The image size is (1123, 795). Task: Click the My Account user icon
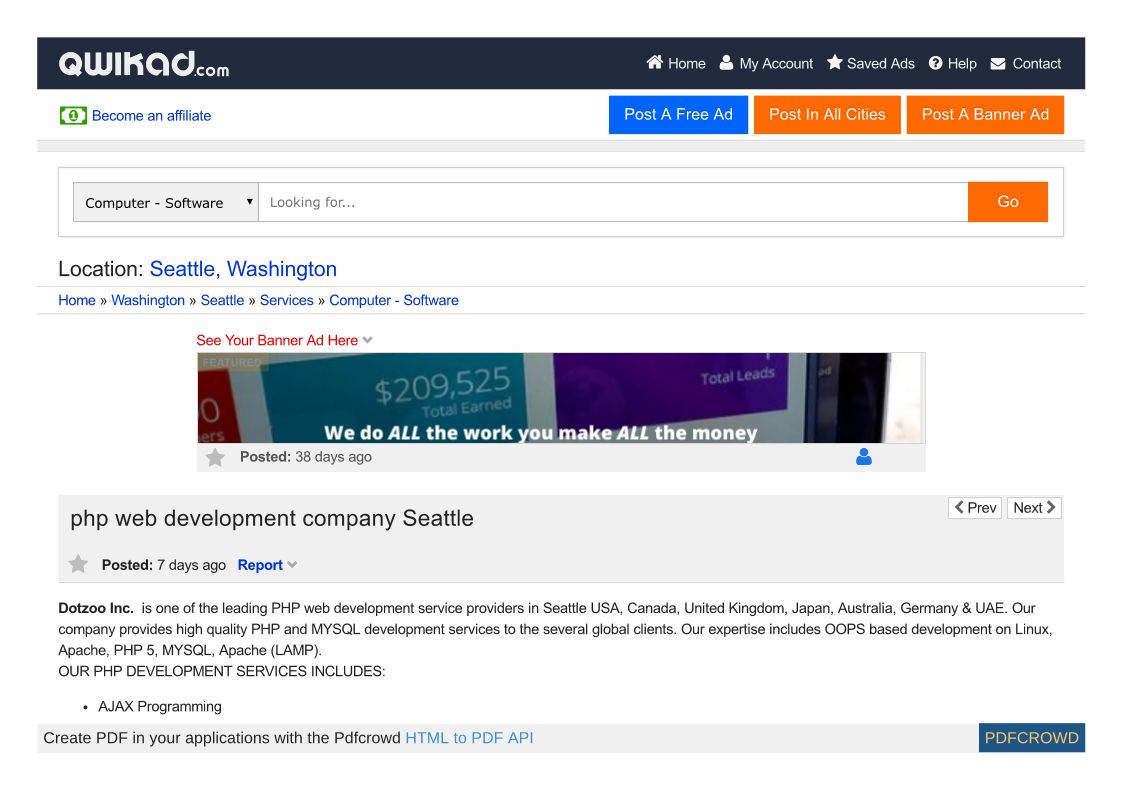tap(727, 63)
